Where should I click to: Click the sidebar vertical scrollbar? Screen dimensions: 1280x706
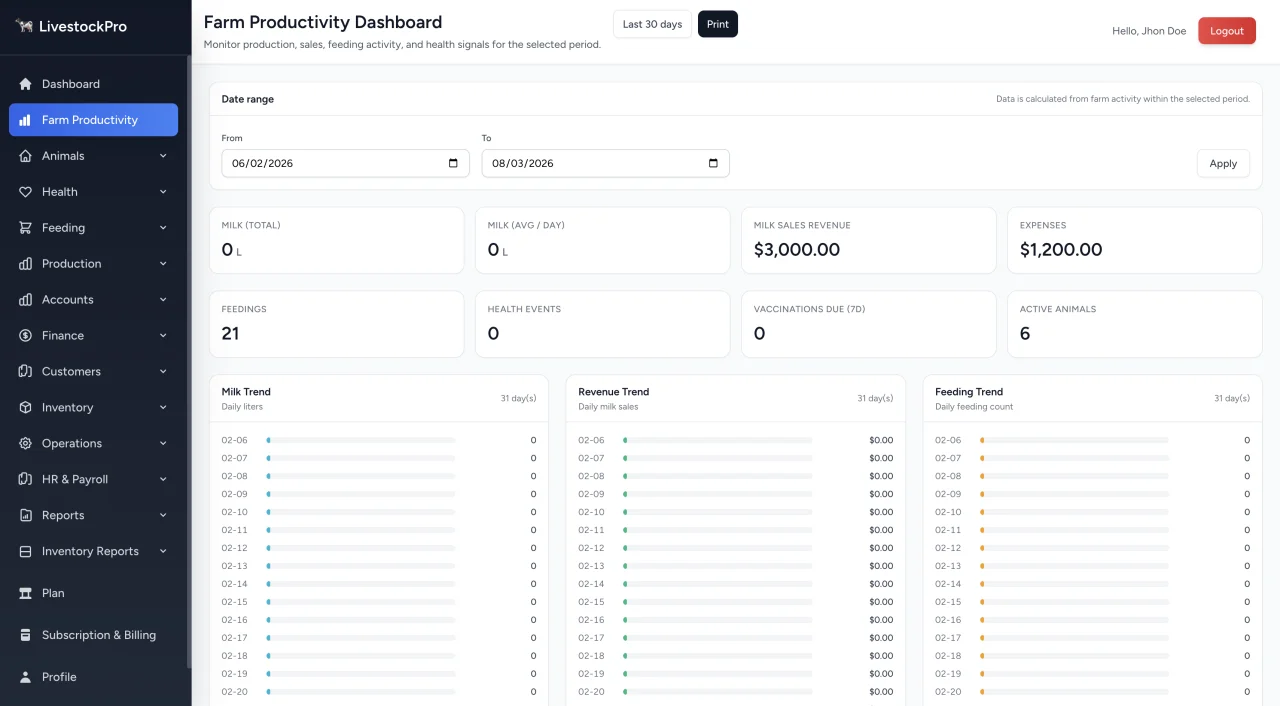(188, 360)
